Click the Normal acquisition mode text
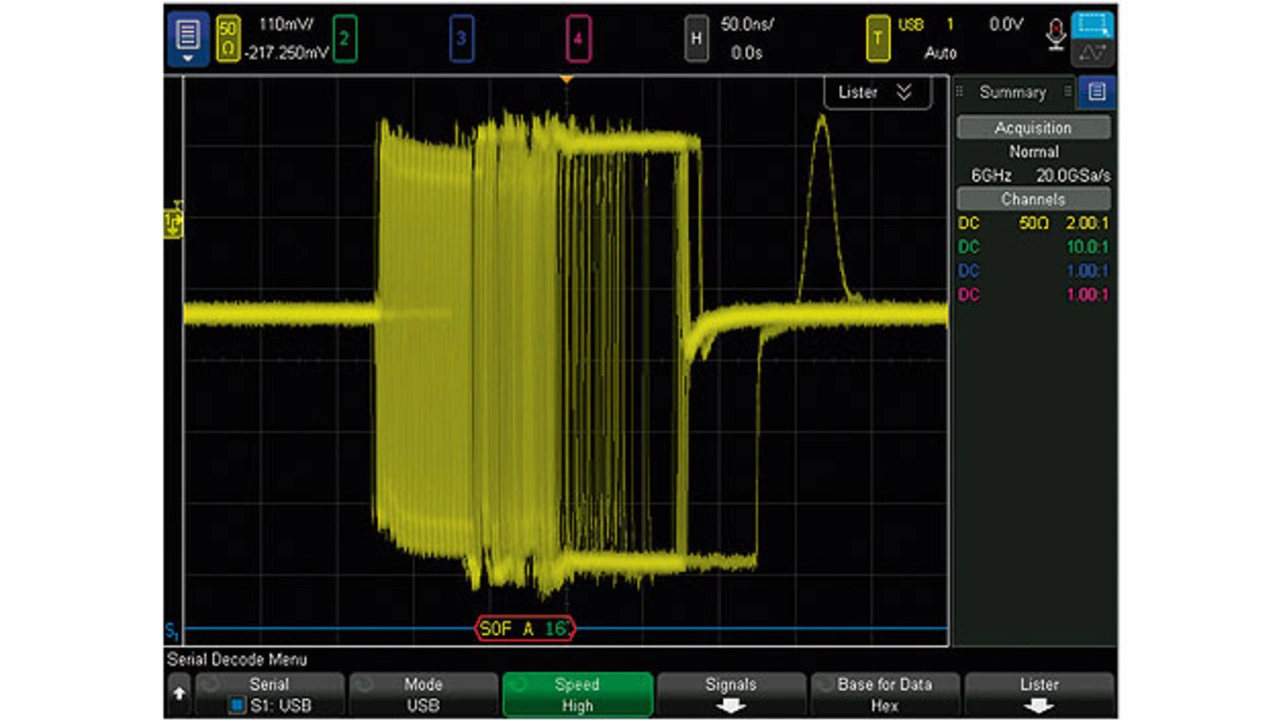 pyautogui.click(x=1033, y=152)
